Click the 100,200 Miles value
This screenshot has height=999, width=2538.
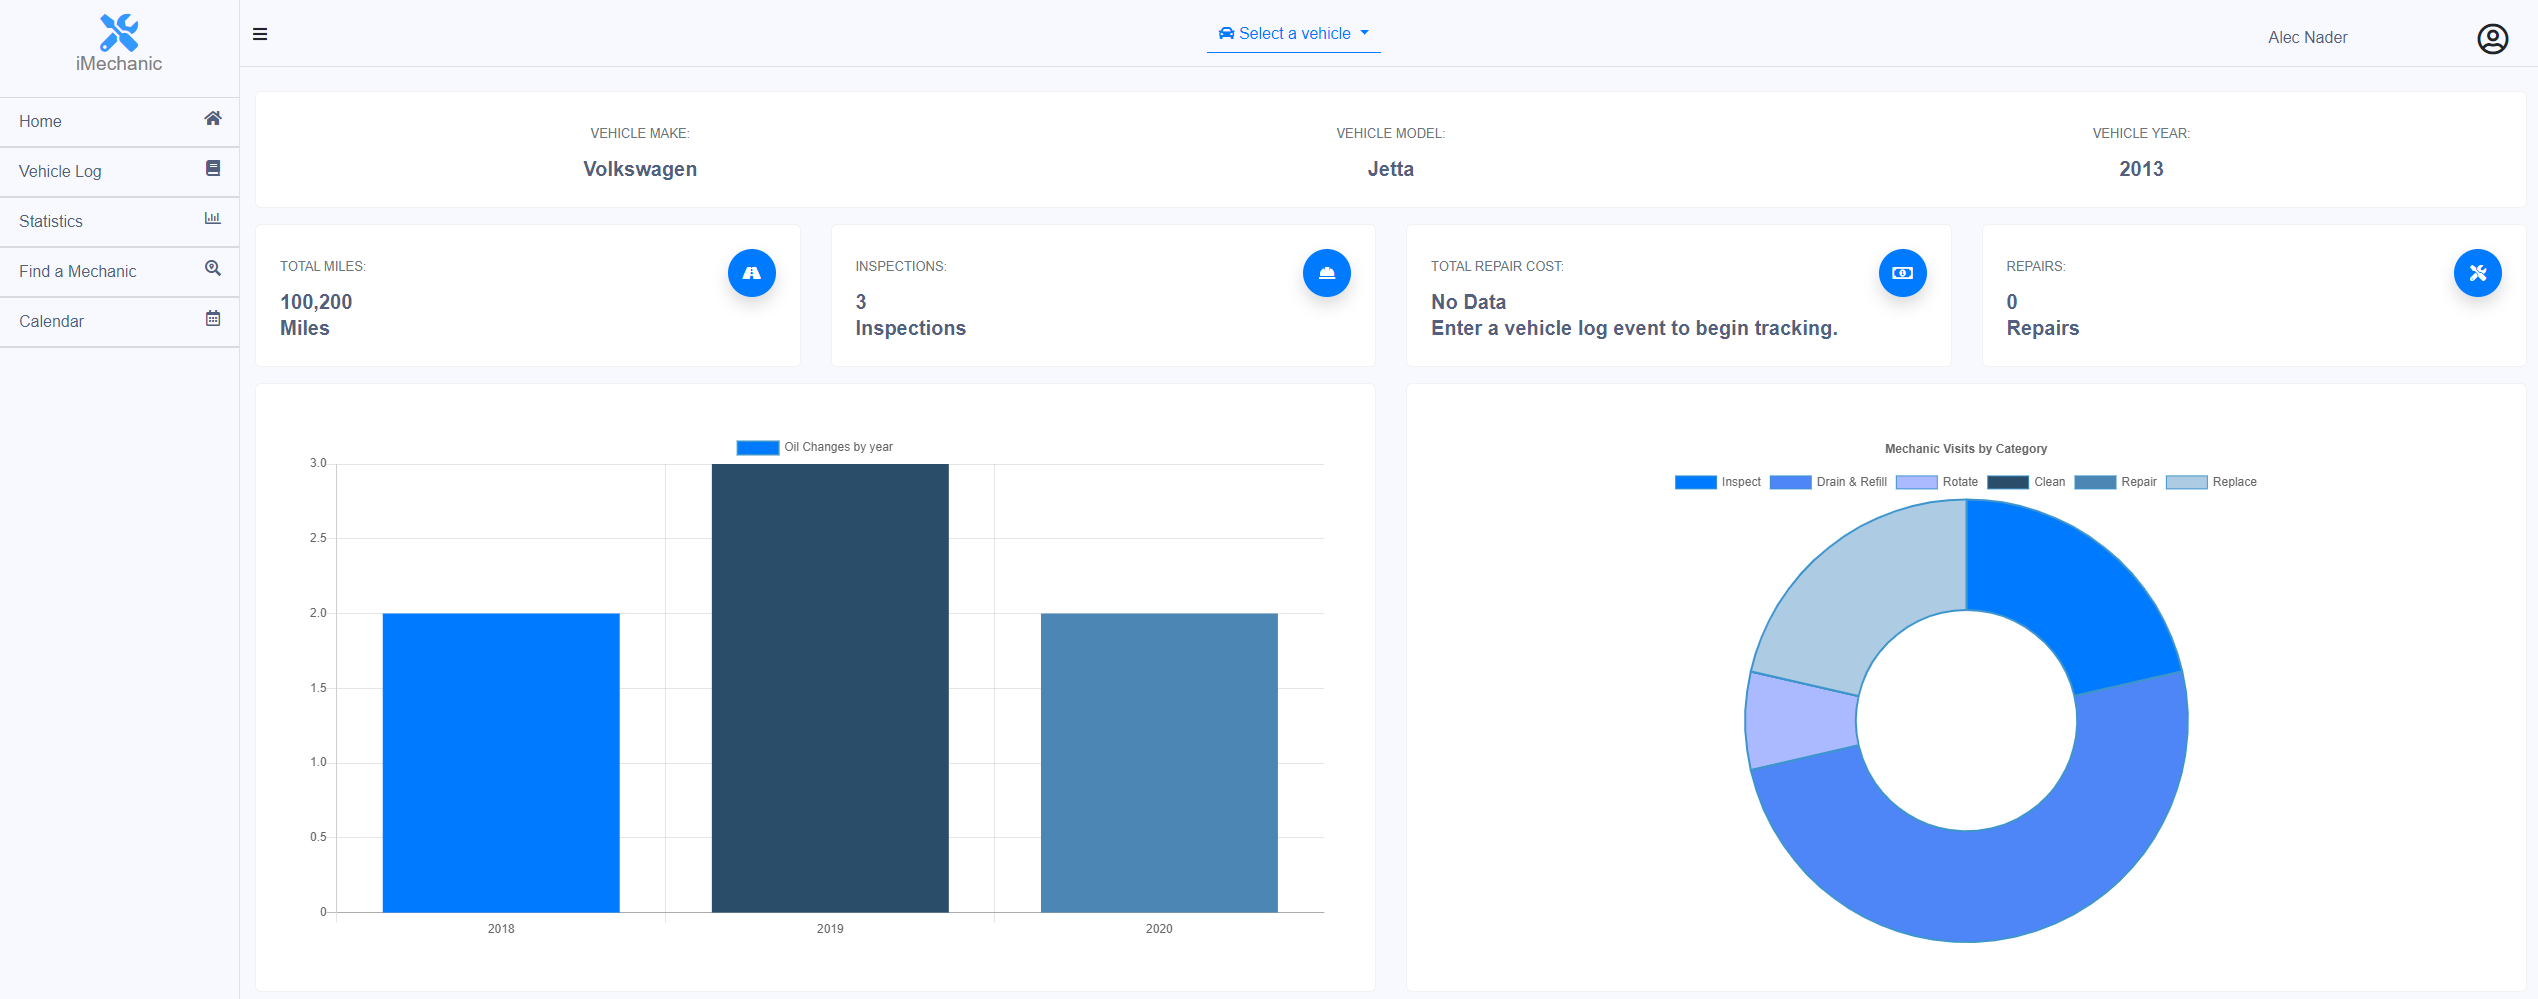[x=316, y=315]
